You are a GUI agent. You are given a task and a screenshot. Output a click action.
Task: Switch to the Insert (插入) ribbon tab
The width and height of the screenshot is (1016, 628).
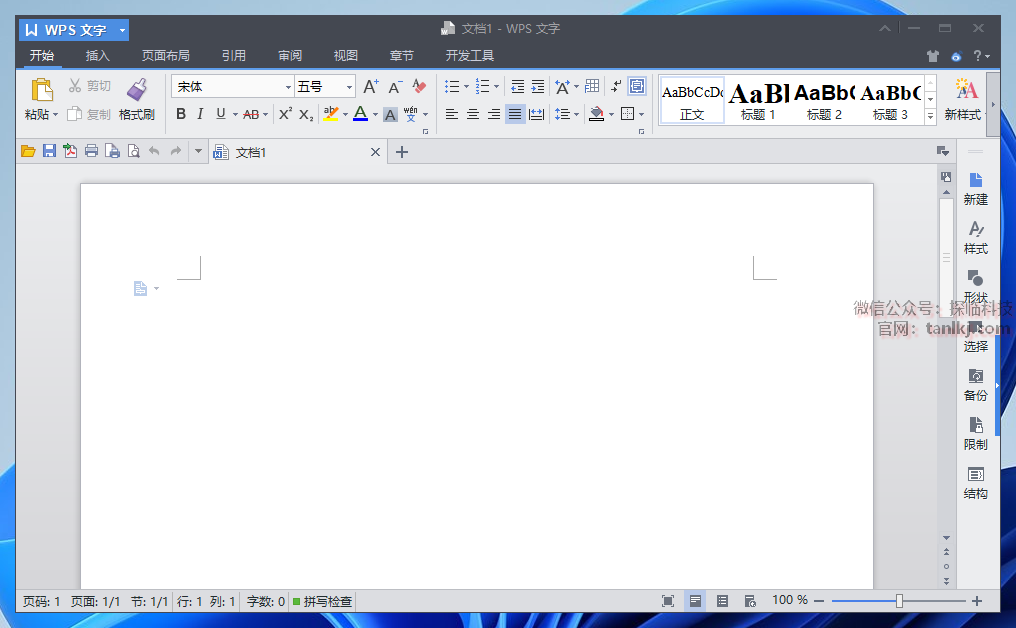(98, 56)
